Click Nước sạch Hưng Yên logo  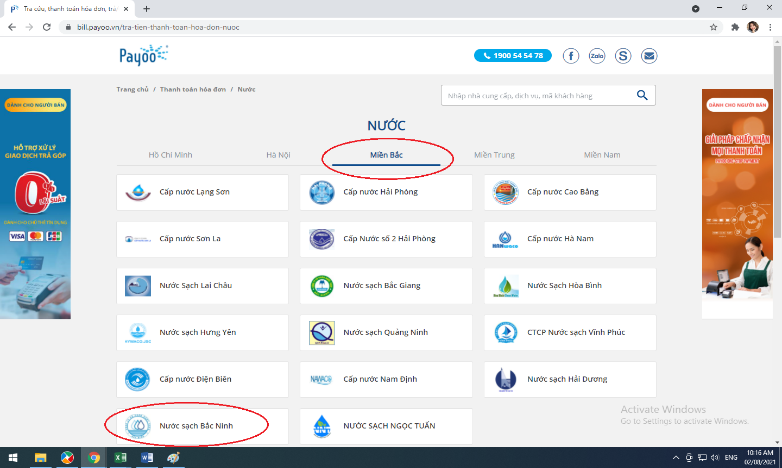(138, 333)
